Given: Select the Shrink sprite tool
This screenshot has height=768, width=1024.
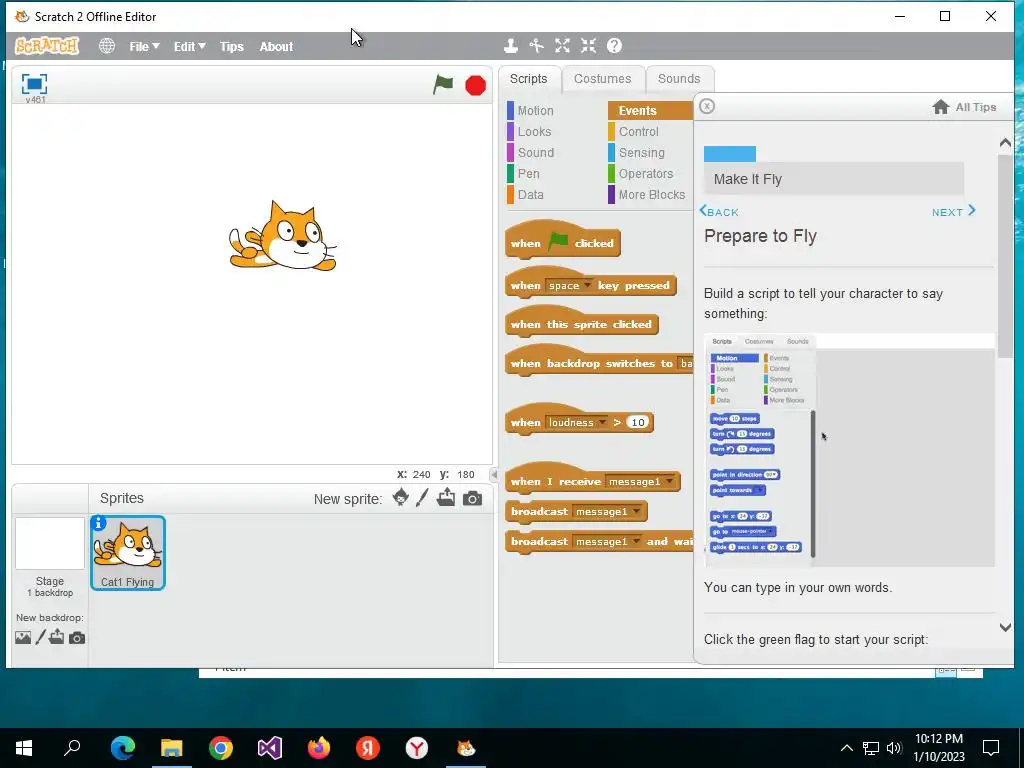Looking at the screenshot, I should [x=588, y=46].
